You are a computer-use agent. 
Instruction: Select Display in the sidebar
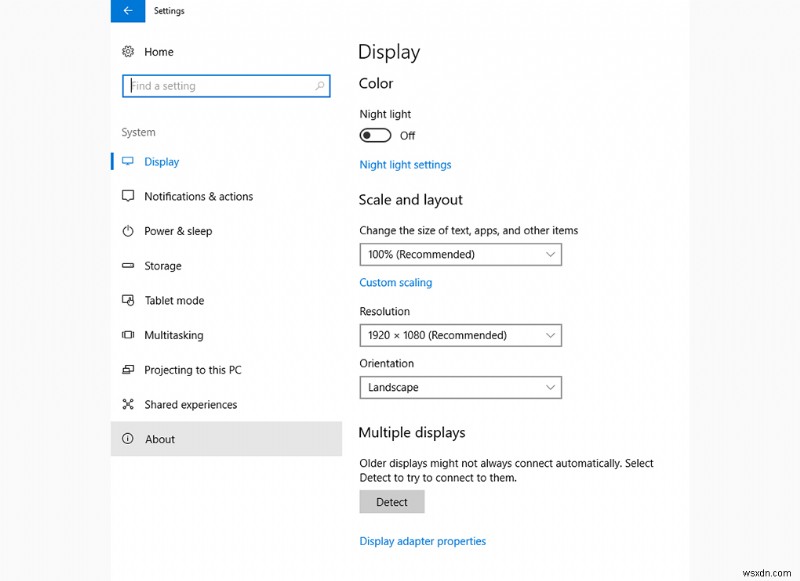pyautogui.click(x=164, y=160)
